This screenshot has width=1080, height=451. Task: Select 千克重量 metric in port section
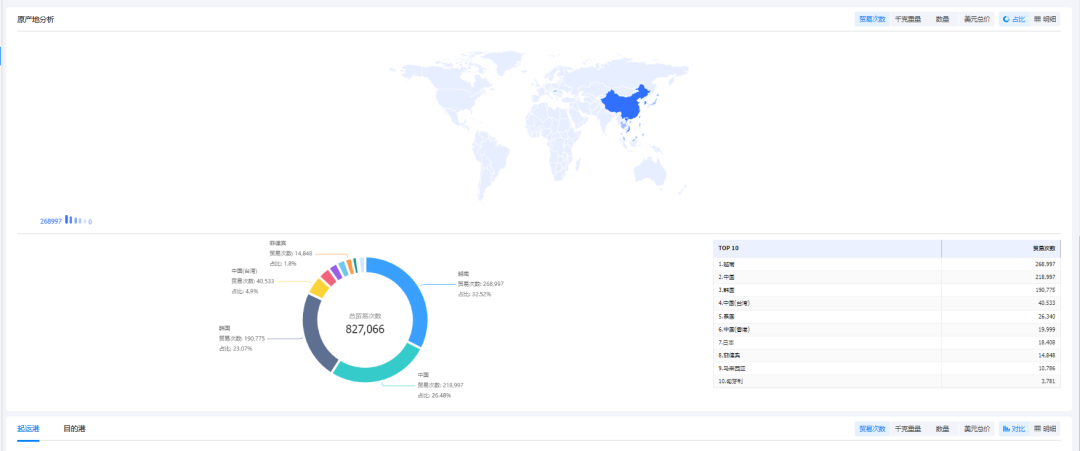coord(908,429)
